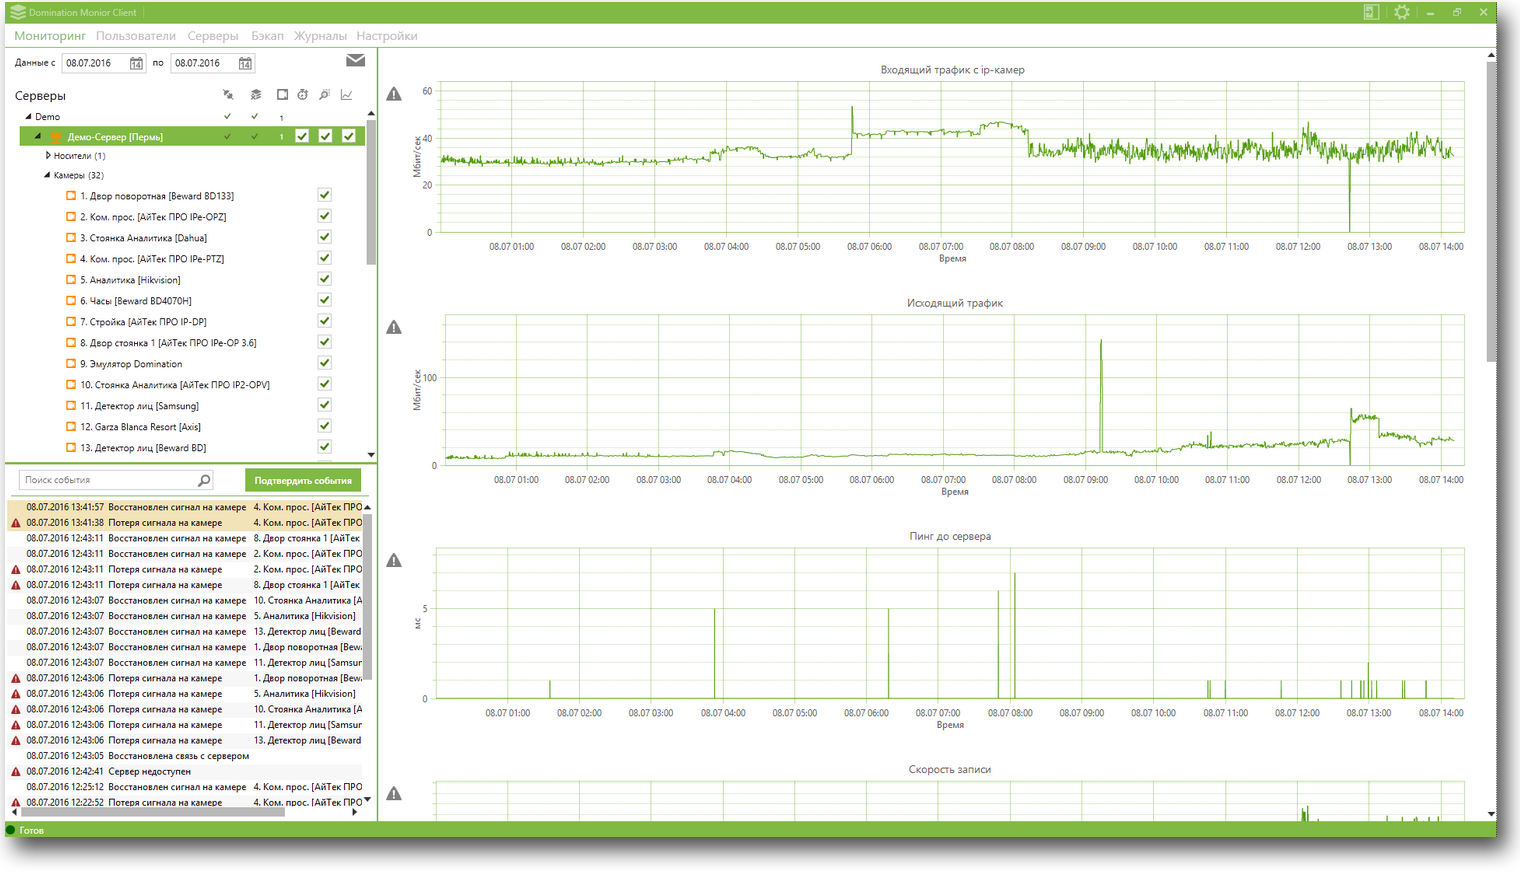Click the connection status column icon

click(228, 95)
